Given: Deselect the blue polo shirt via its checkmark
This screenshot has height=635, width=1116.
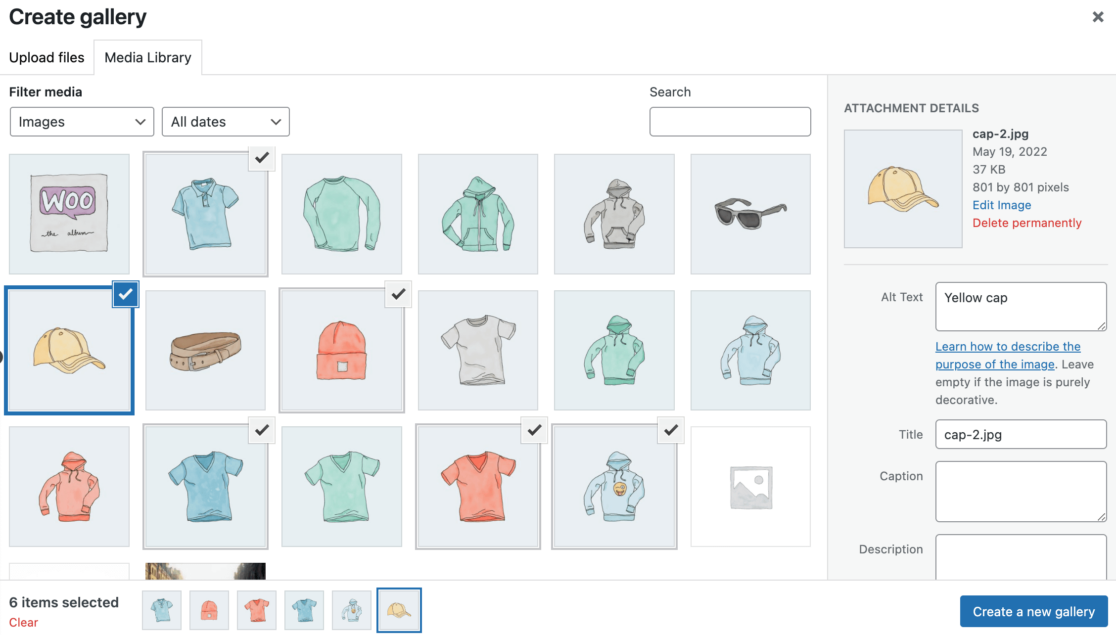Looking at the screenshot, I should pyautogui.click(x=262, y=159).
